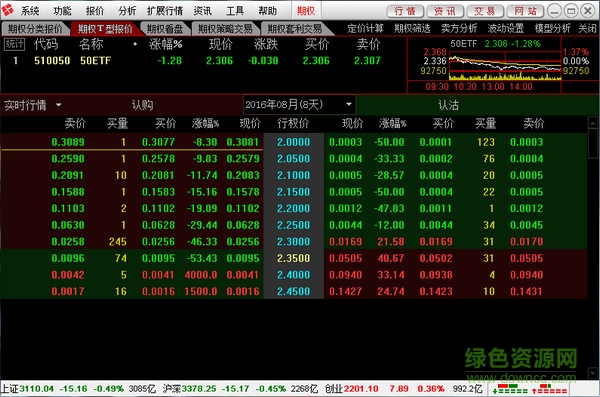Select strike price 2.1000 row
The width and height of the screenshot is (600, 397).
click(x=293, y=175)
